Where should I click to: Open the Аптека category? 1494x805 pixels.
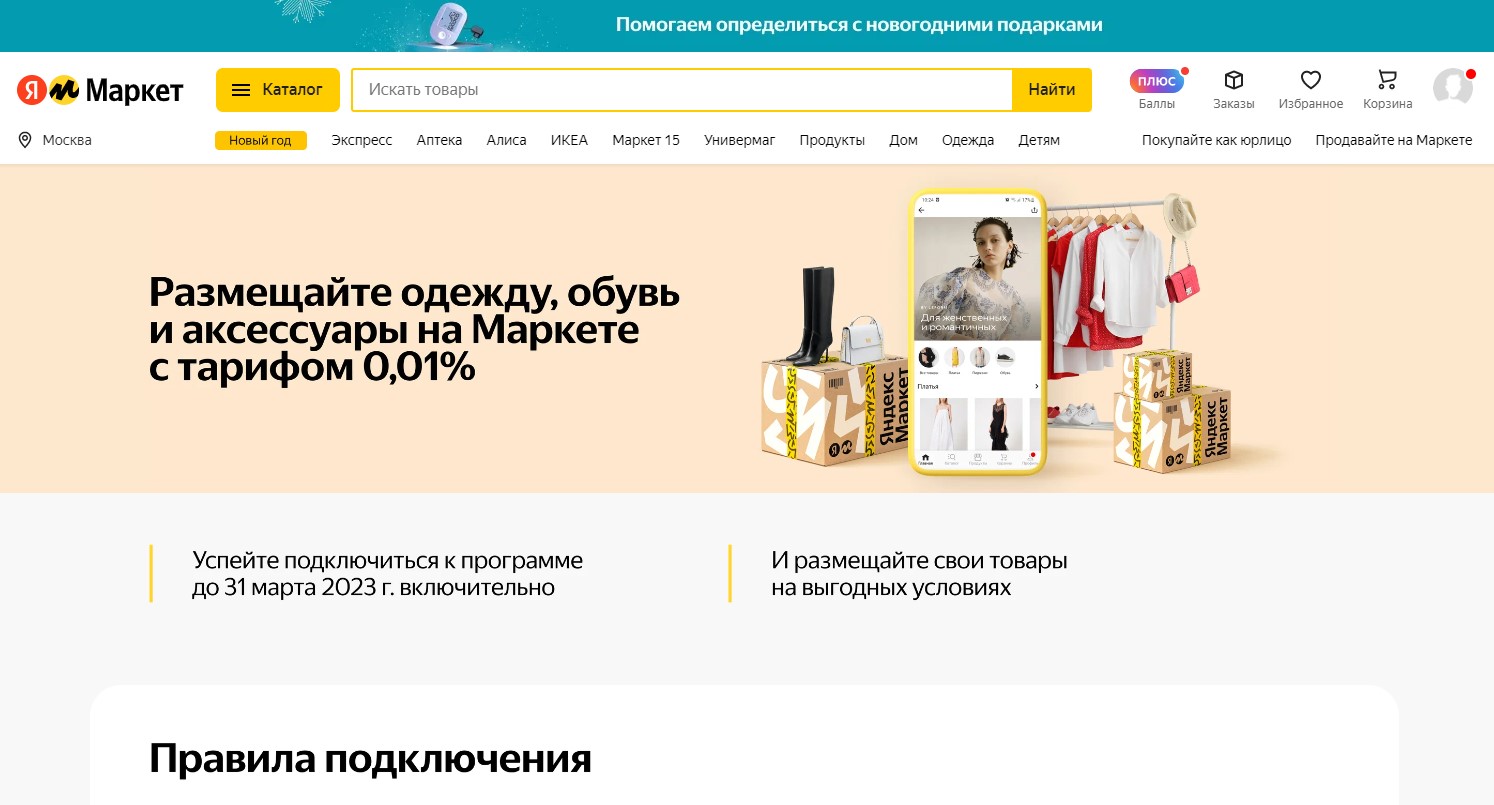click(439, 140)
